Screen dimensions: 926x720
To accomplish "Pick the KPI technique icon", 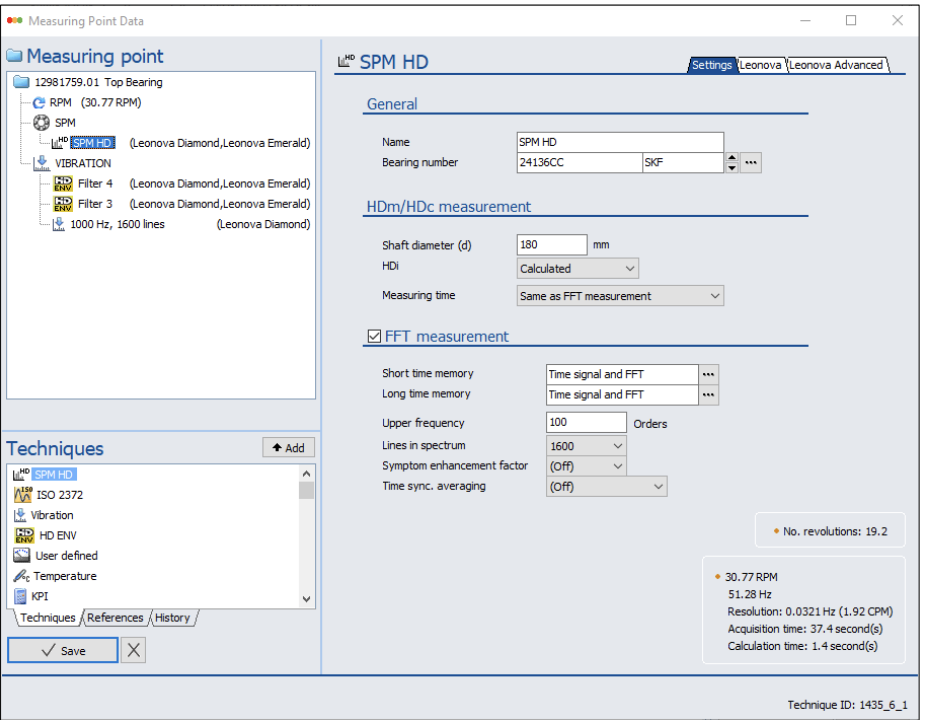I will pyautogui.click(x=22, y=597).
